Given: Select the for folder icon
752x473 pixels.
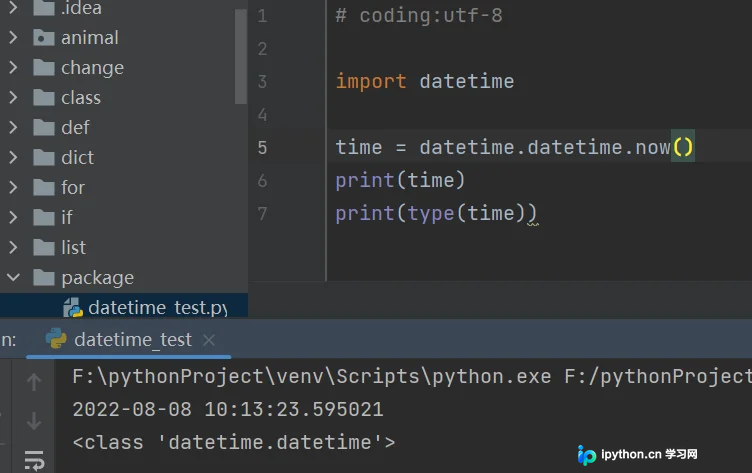Looking at the screenshot, I should click(x=44, y=188).
